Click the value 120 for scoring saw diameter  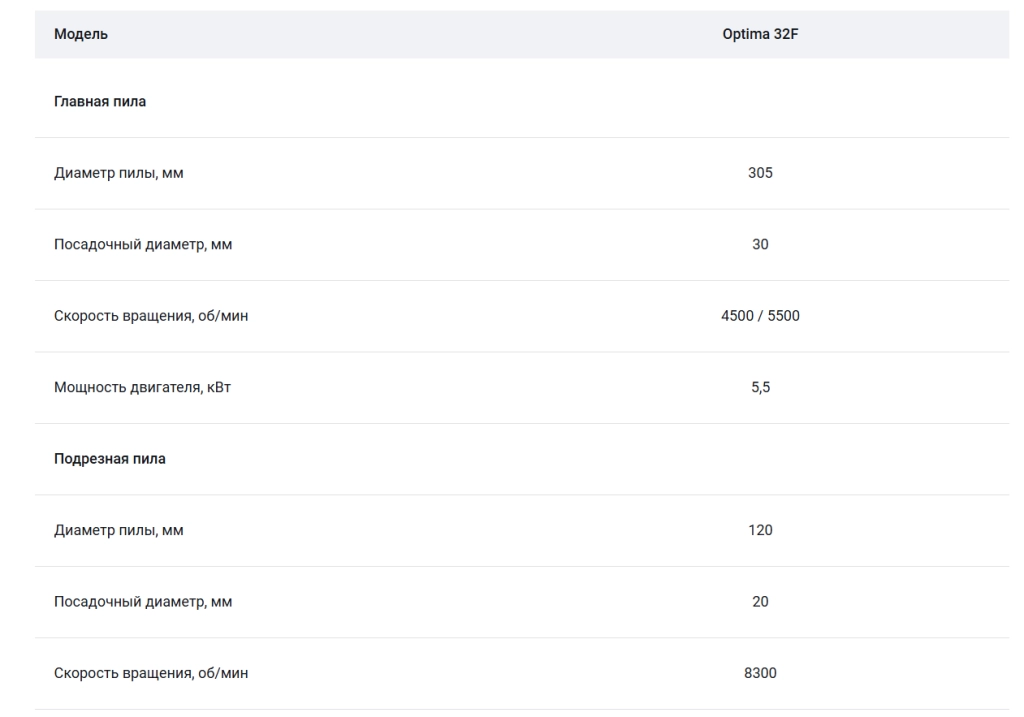click(x=760, y=530)
